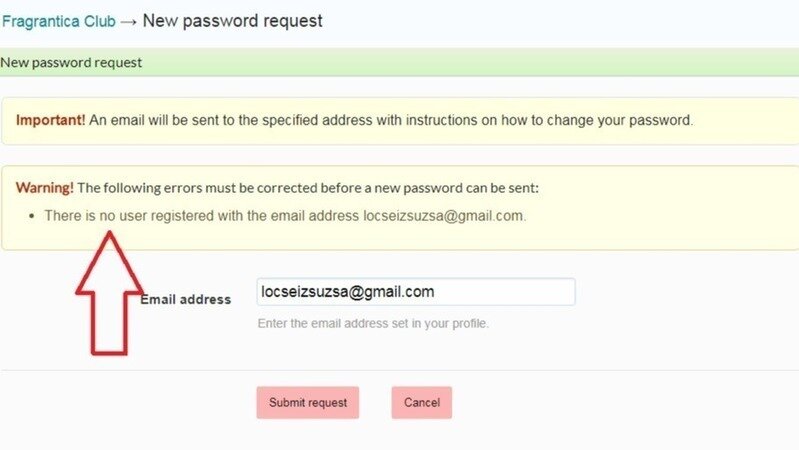Click the instructions text about changing password
Image resolution: width=799 pixels, height=450 pixels.
click(390, 120)
